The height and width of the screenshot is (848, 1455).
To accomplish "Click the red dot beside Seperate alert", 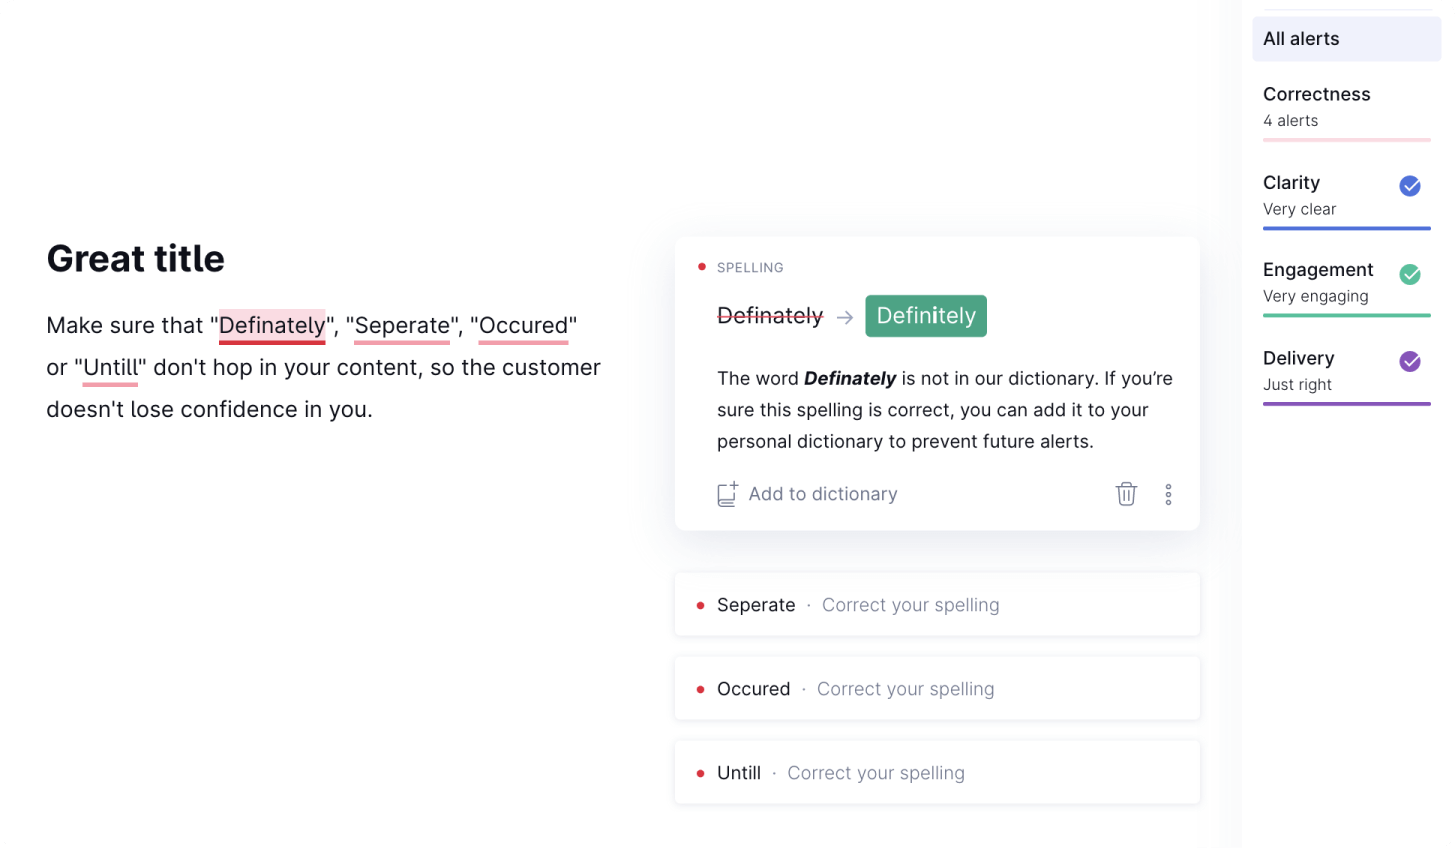I will click(x=699, y=604).
